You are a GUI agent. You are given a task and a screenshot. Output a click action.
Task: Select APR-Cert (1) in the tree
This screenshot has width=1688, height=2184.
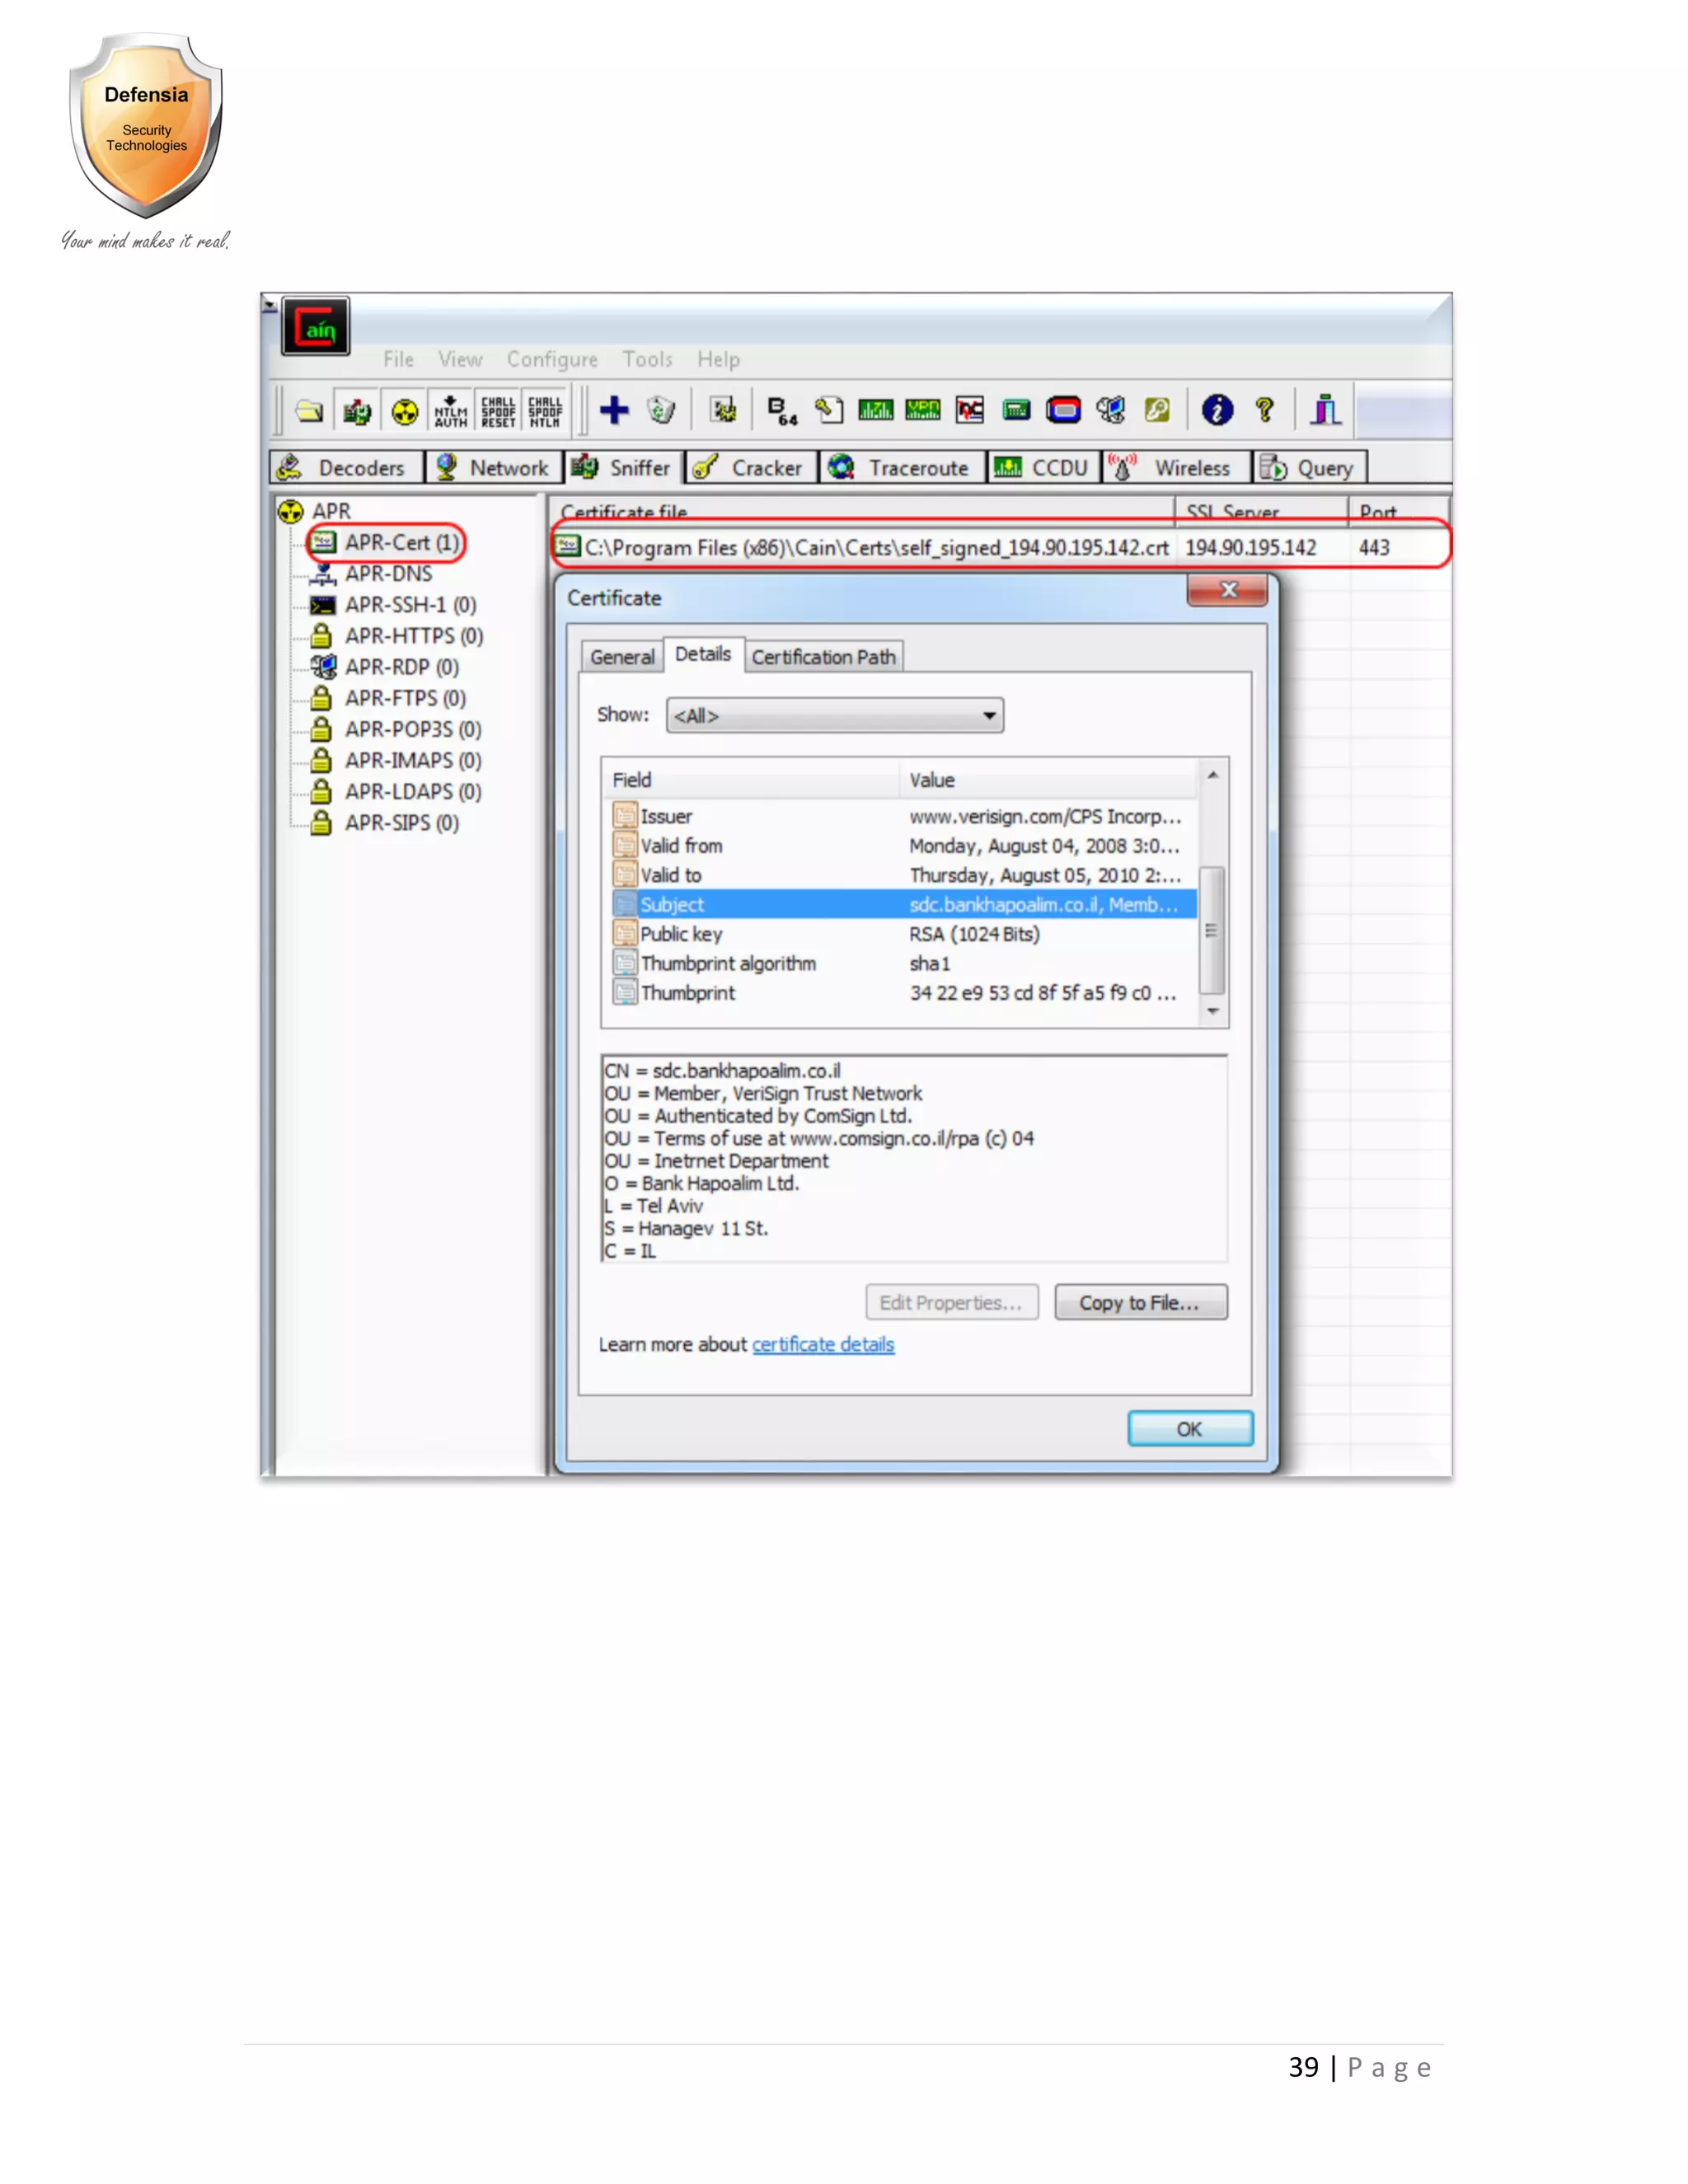coord(402,542)
